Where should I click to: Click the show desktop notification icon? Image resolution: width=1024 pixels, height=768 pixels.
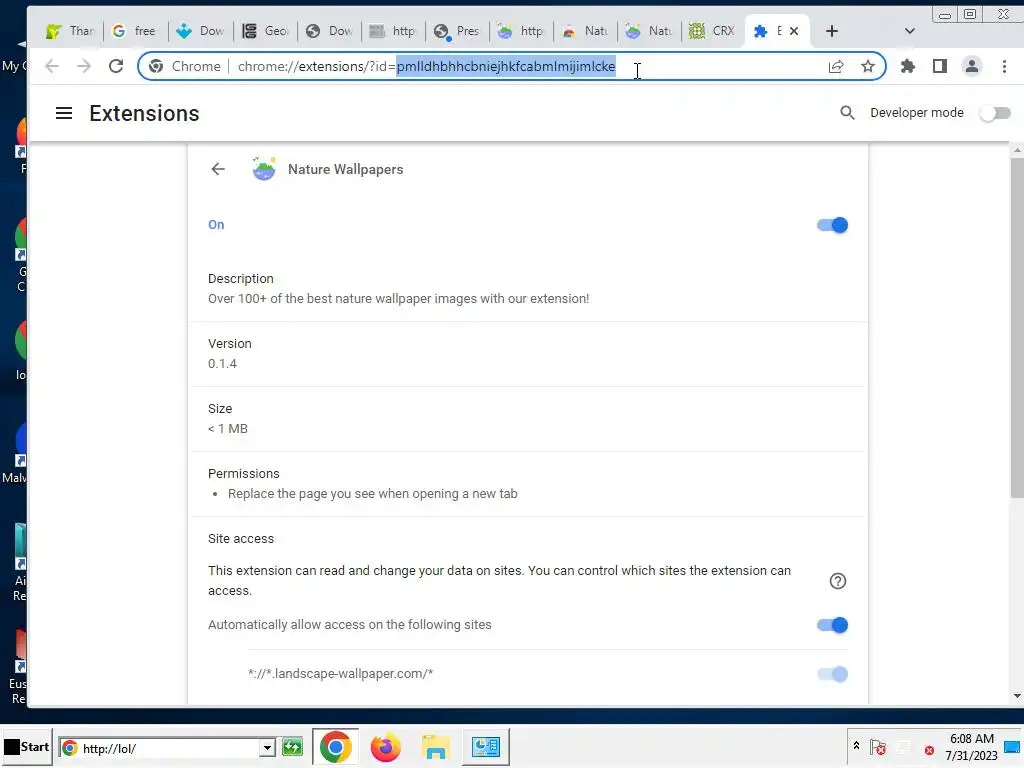[1014, 747]
